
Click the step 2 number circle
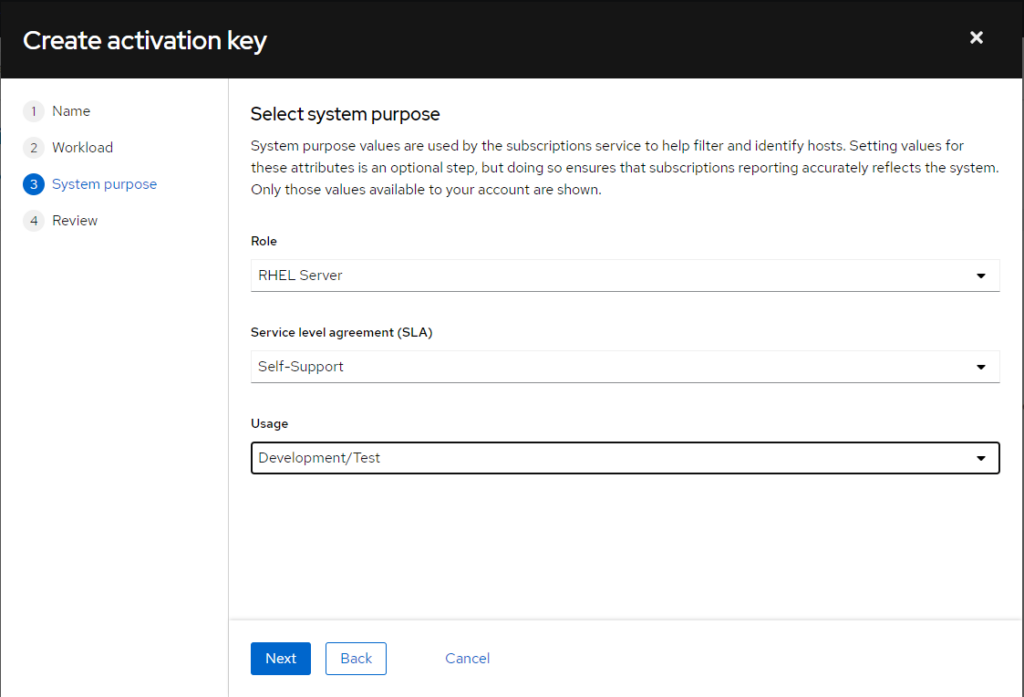33,148
